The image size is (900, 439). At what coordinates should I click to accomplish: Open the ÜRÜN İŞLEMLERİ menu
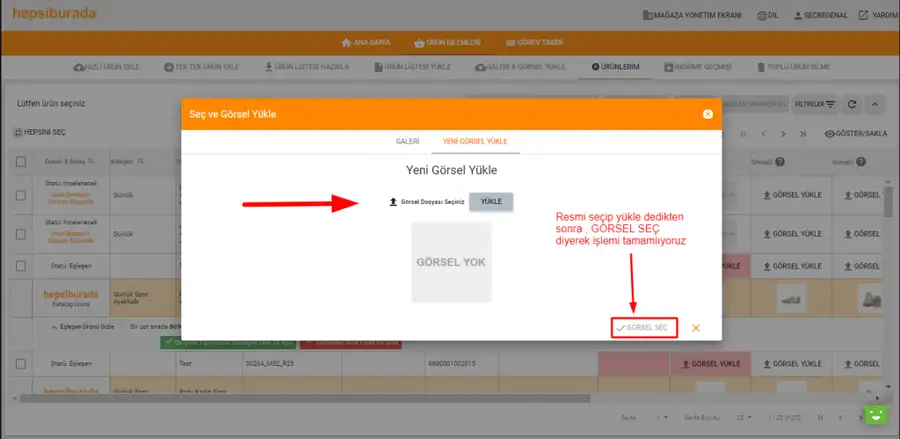click(447, 42)
